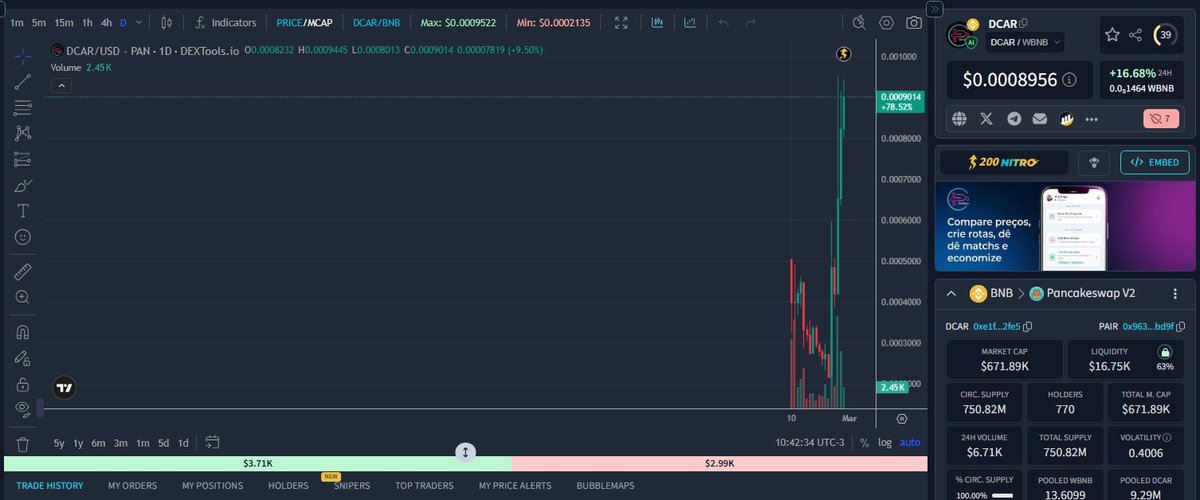The image size is (1200, 500).
Task: Collapse the chart legend chevron under Volume
Action: click(60, 86)
